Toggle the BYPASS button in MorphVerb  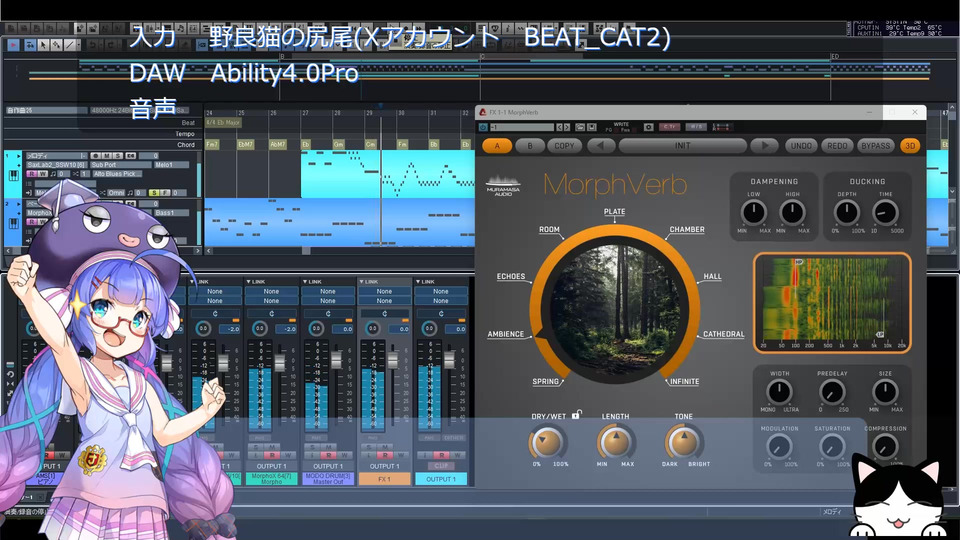(x=876, y=146)
